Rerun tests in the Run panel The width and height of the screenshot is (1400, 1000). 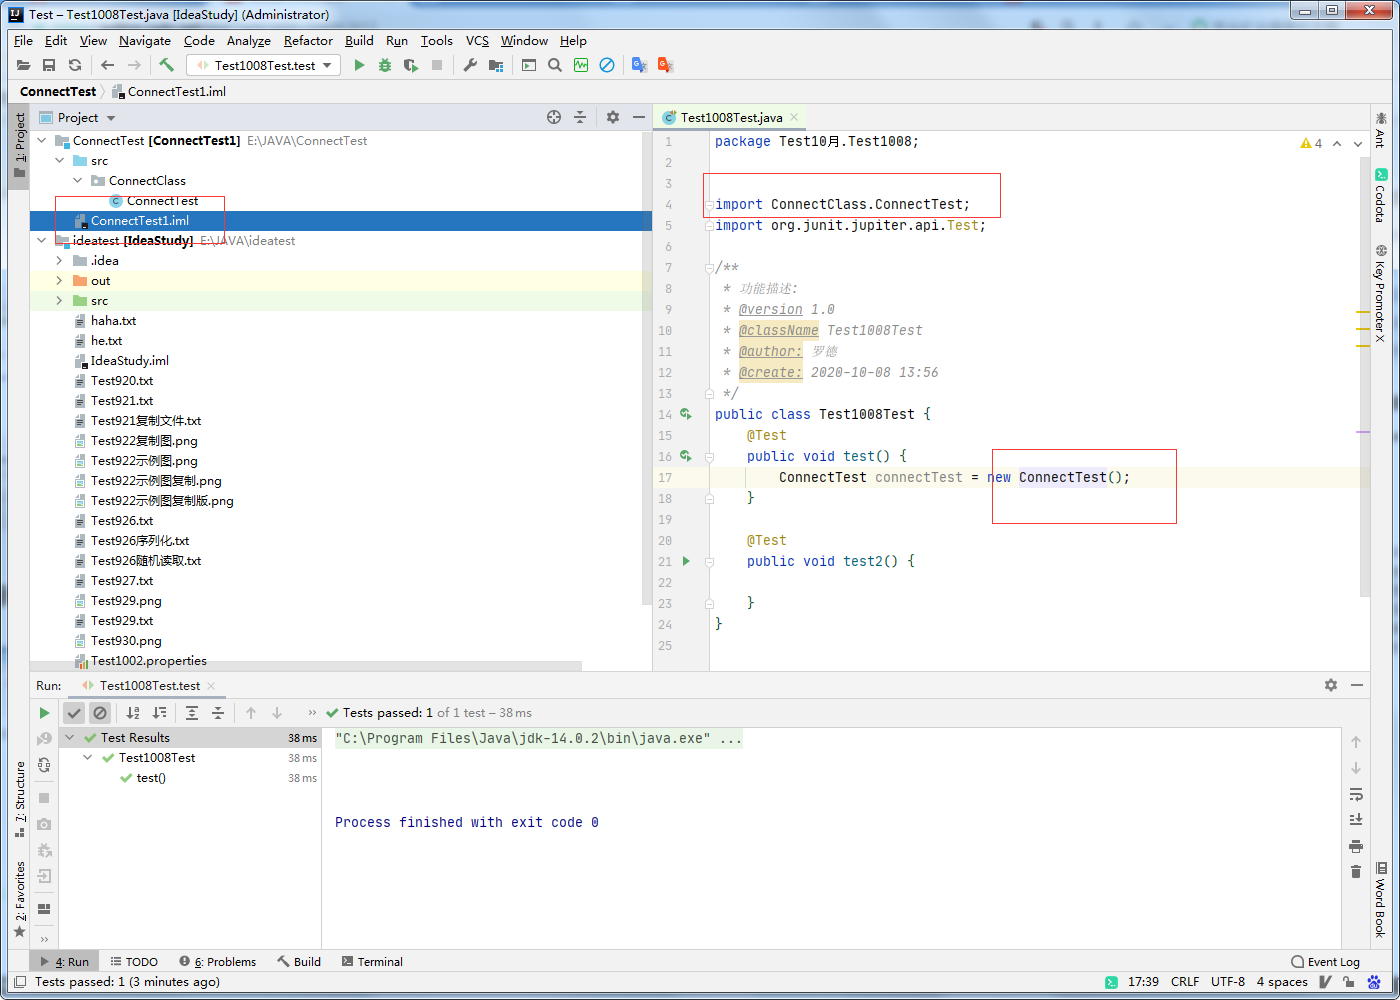point(44,713)
